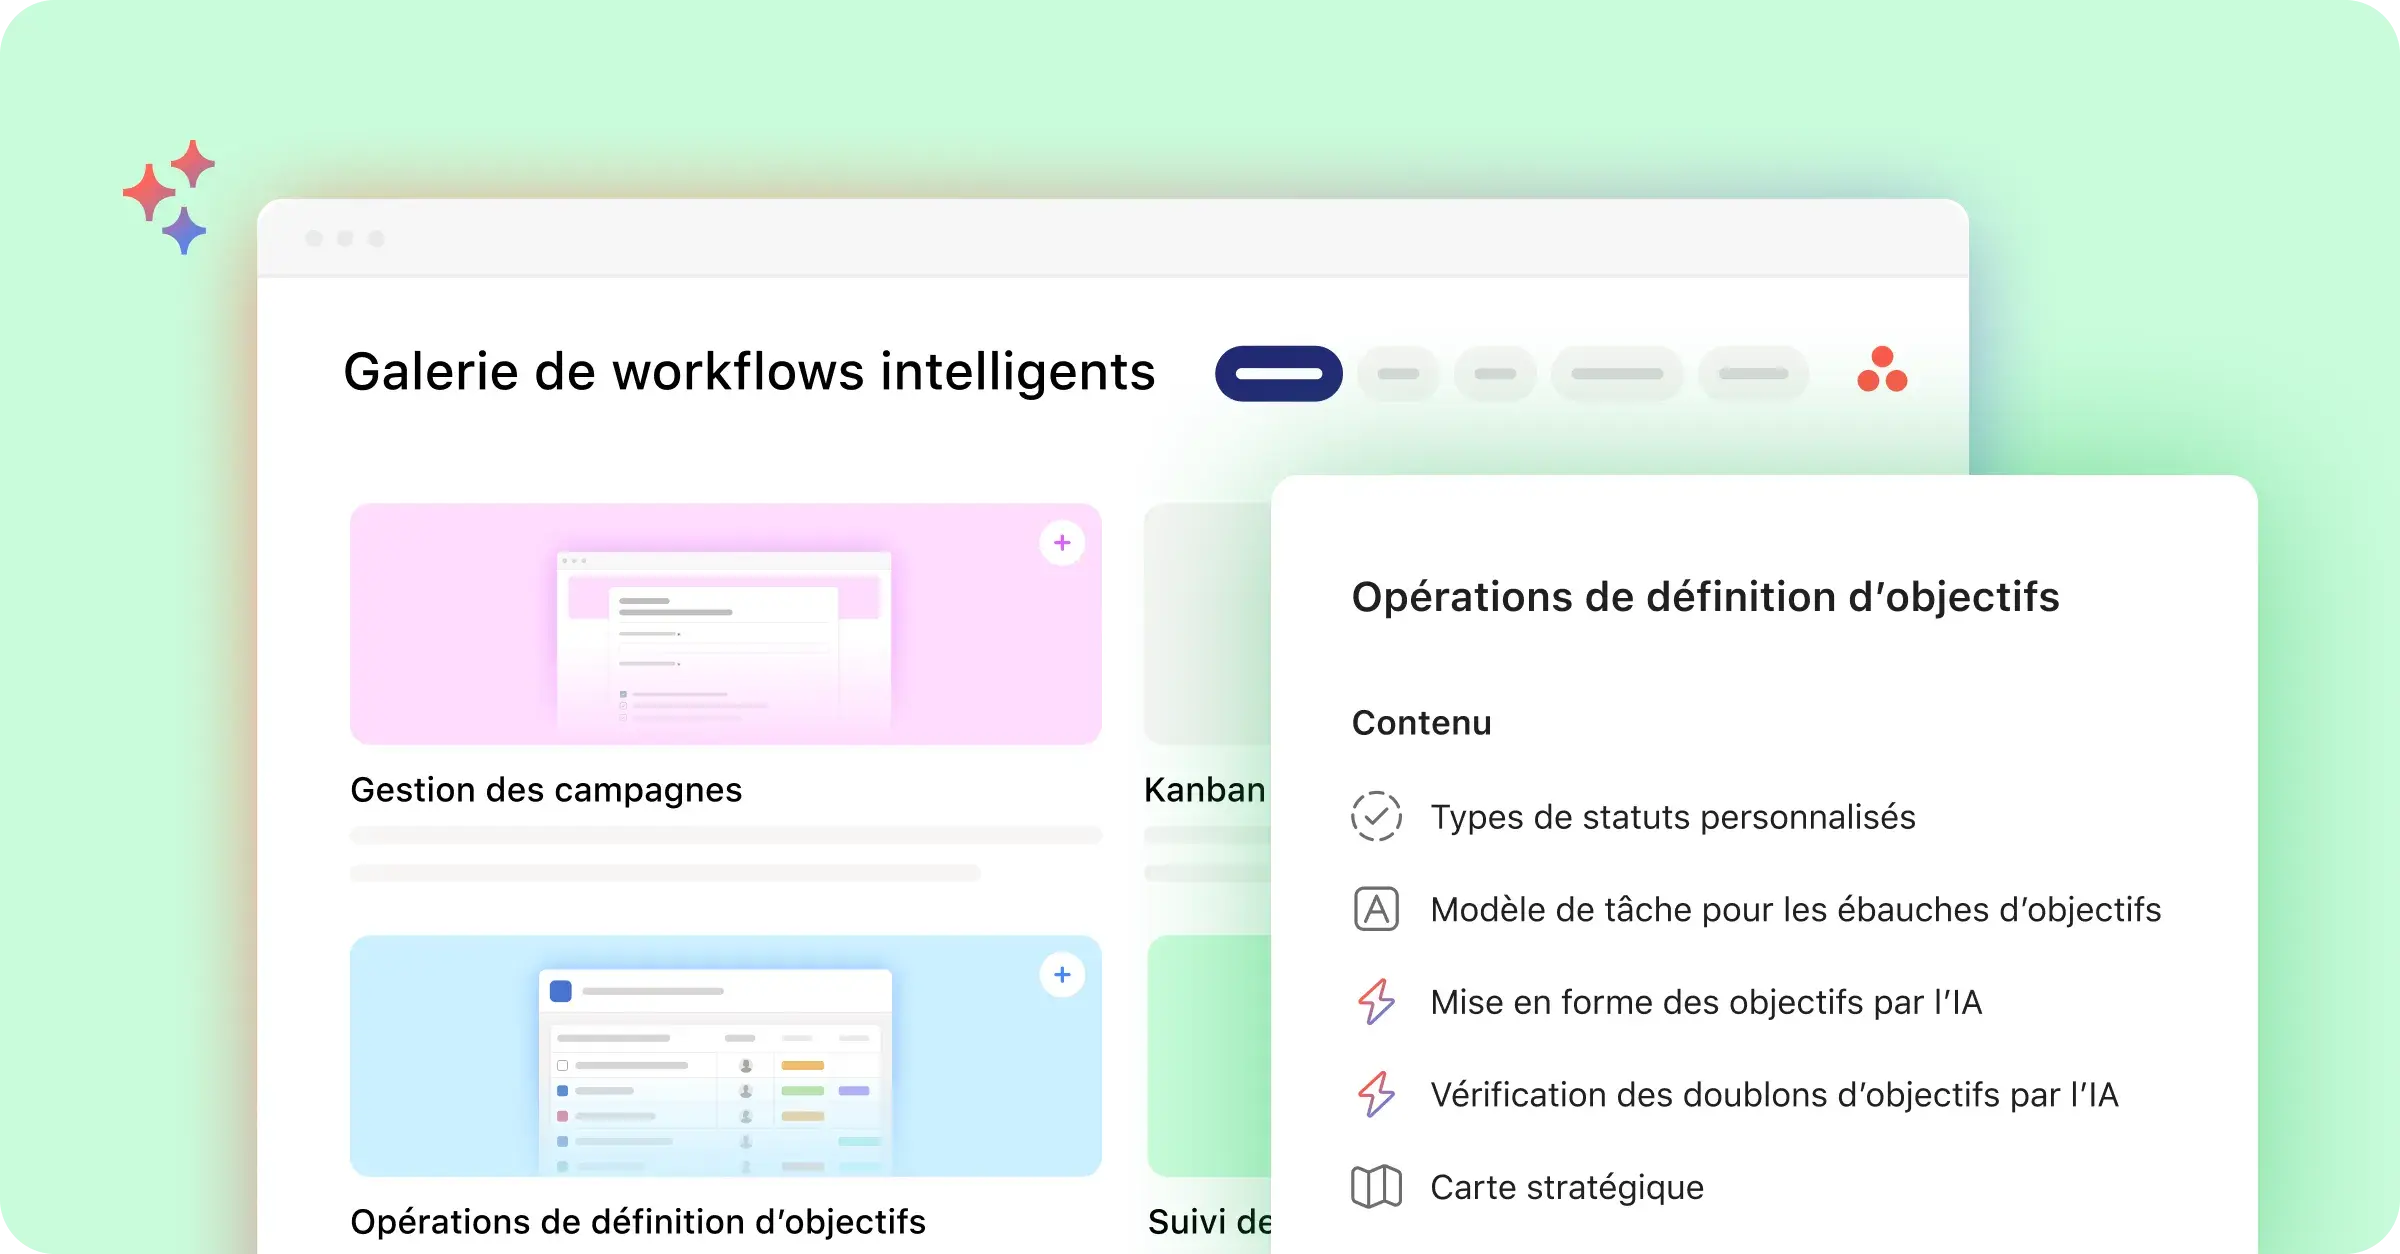Viewport: 2400px width, 1254px height.
Task: Open the Kanban workflow card thumbnail
Action: (x=1208, y=624)
